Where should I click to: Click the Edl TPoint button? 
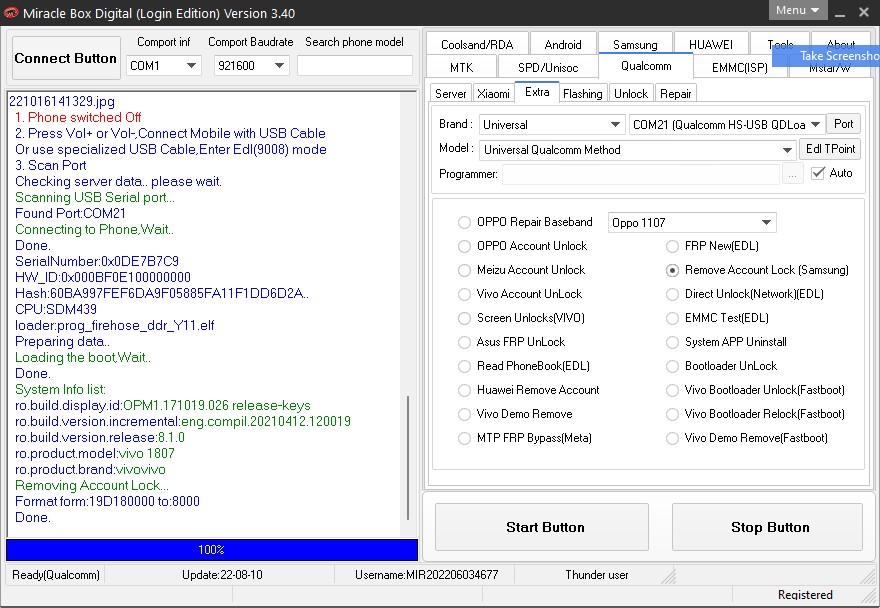click(x=830, y=149)
